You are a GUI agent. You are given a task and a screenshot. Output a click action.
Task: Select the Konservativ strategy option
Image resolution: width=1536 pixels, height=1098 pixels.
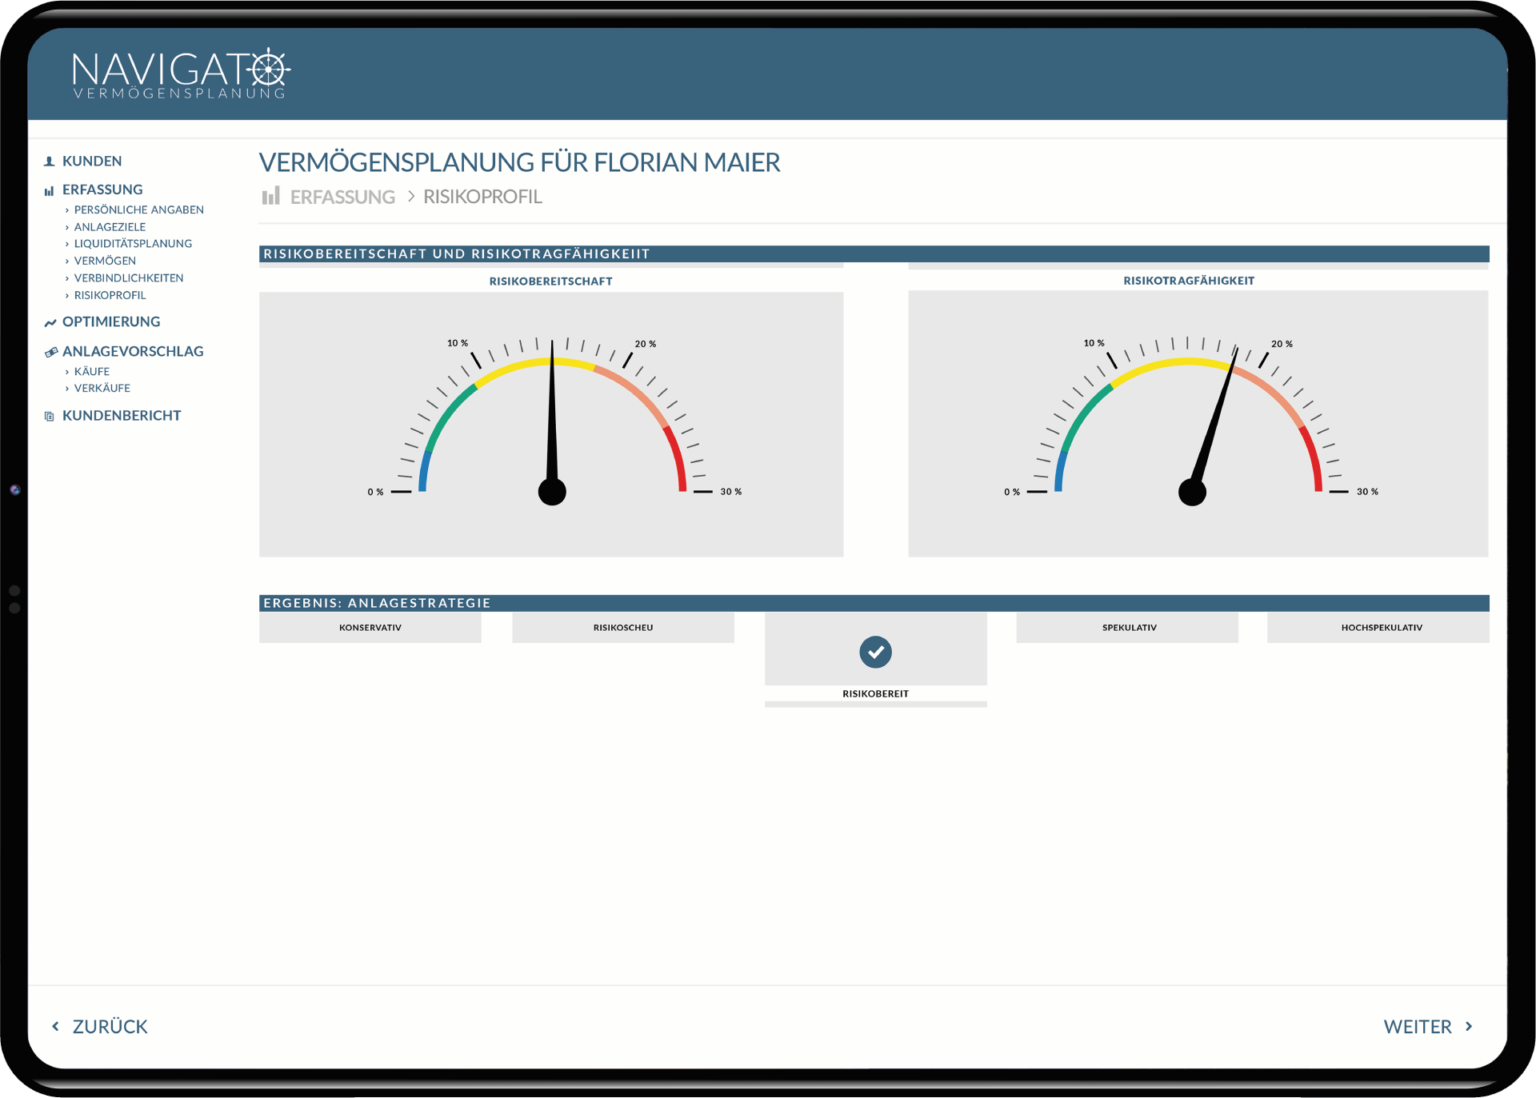[x=370, y=627]
